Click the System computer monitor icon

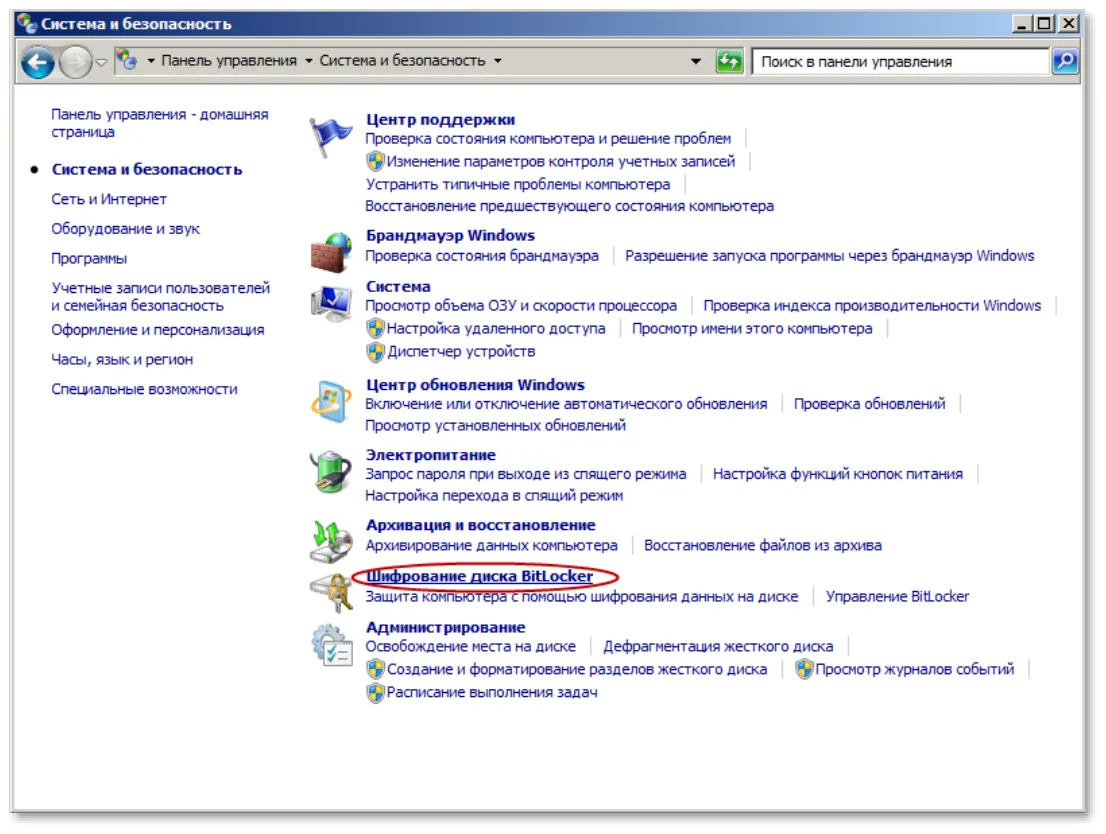pyautogui.click(x=331, y=303)
